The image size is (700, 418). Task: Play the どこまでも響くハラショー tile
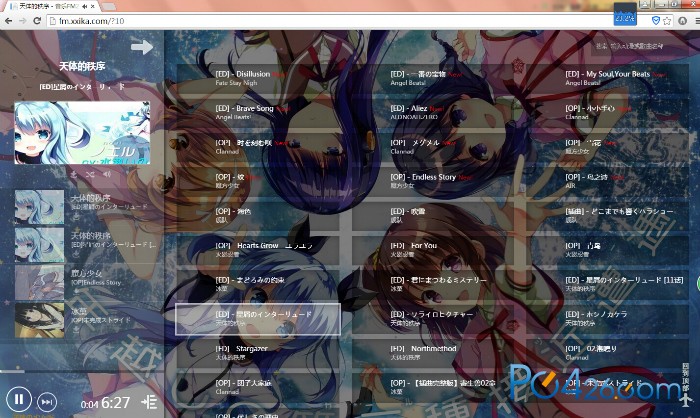click(x=608, y=216)
